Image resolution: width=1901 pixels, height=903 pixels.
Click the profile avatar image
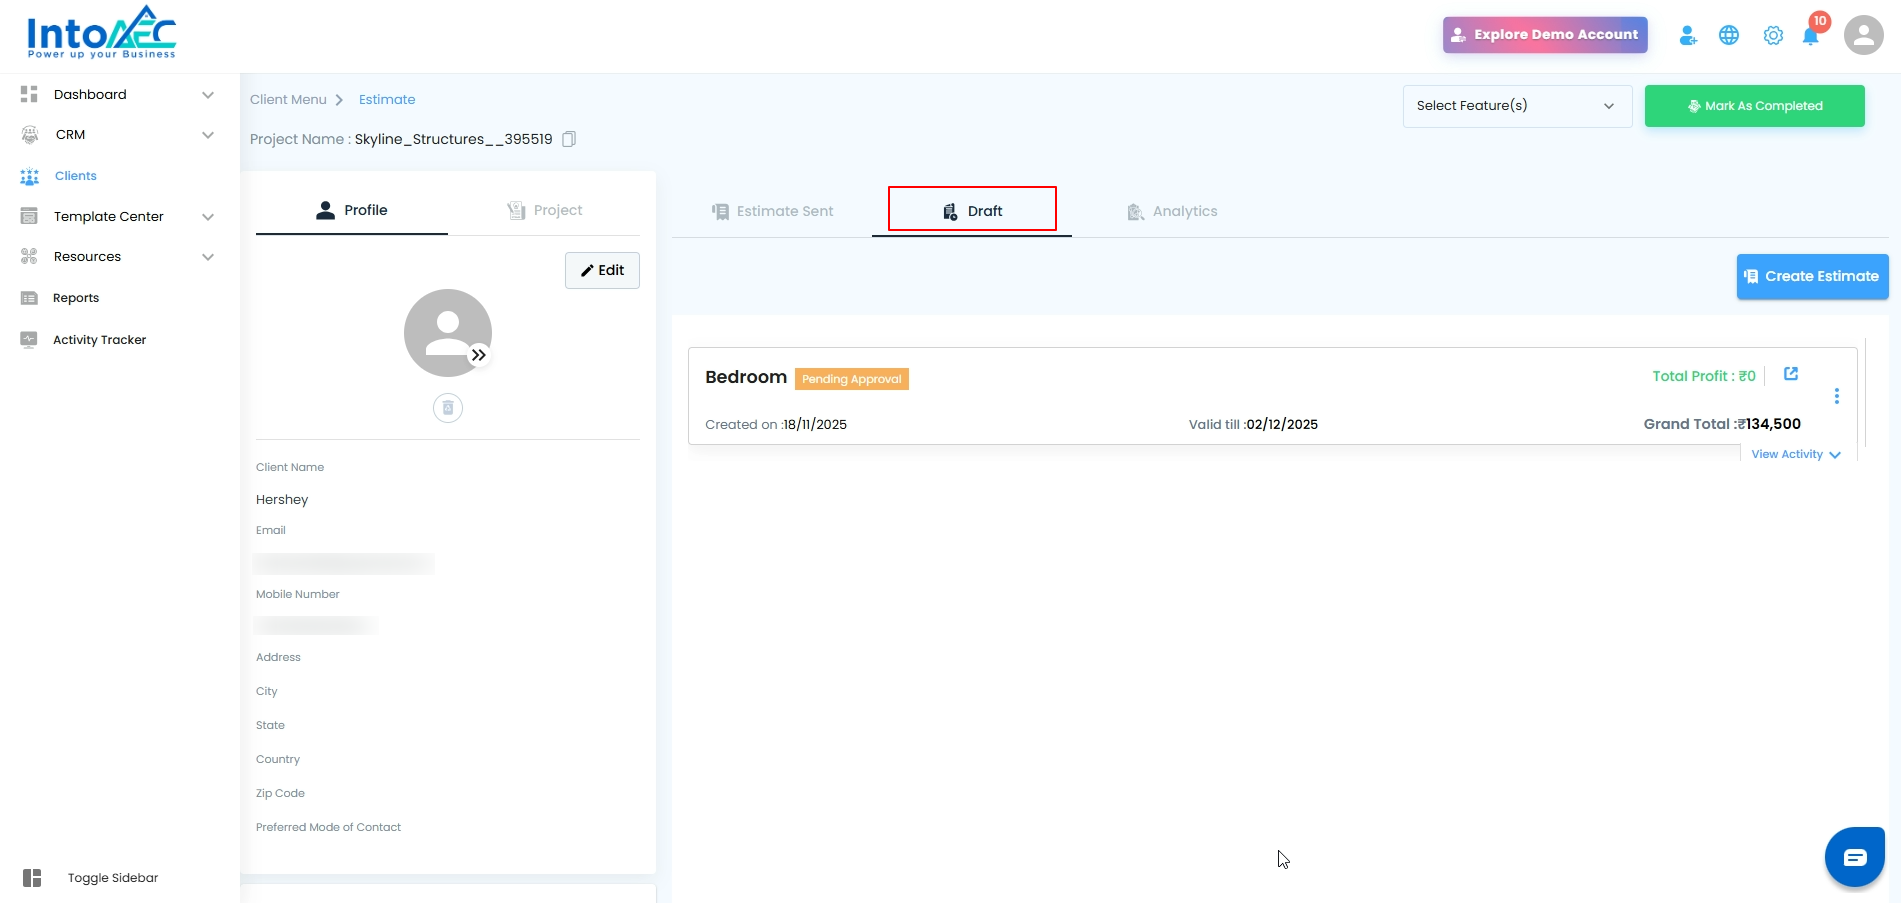click(x=448, y=333)
